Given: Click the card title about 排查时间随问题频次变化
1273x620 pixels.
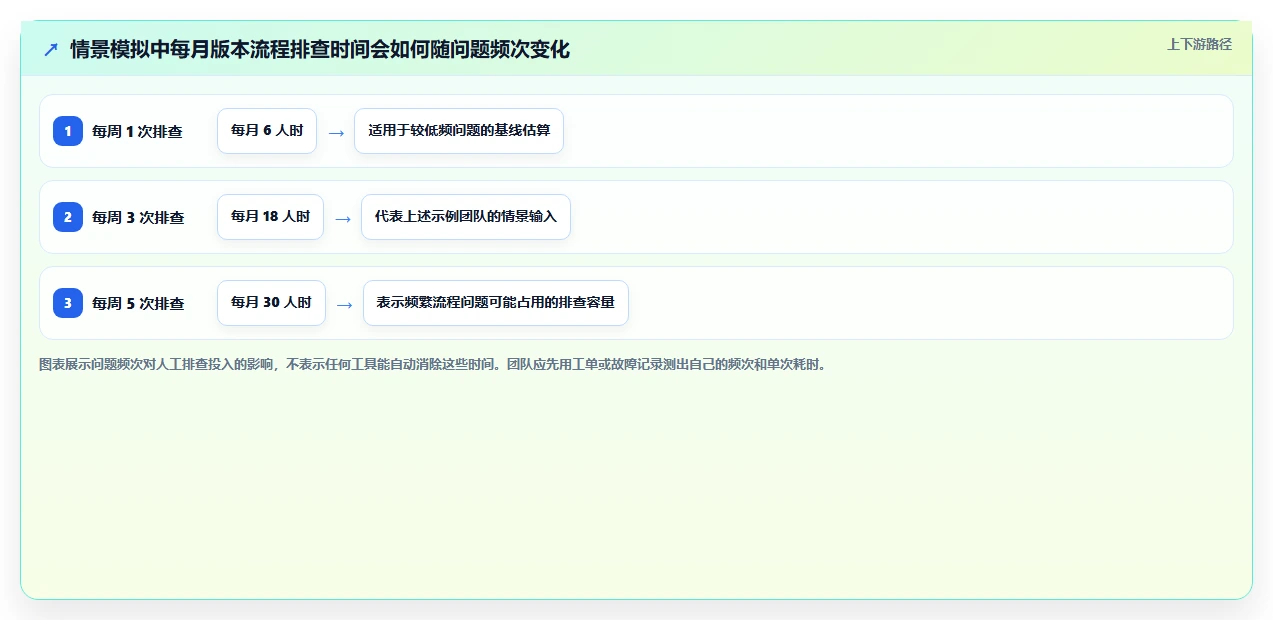Looking at the screenshot, I should [320, 49].
